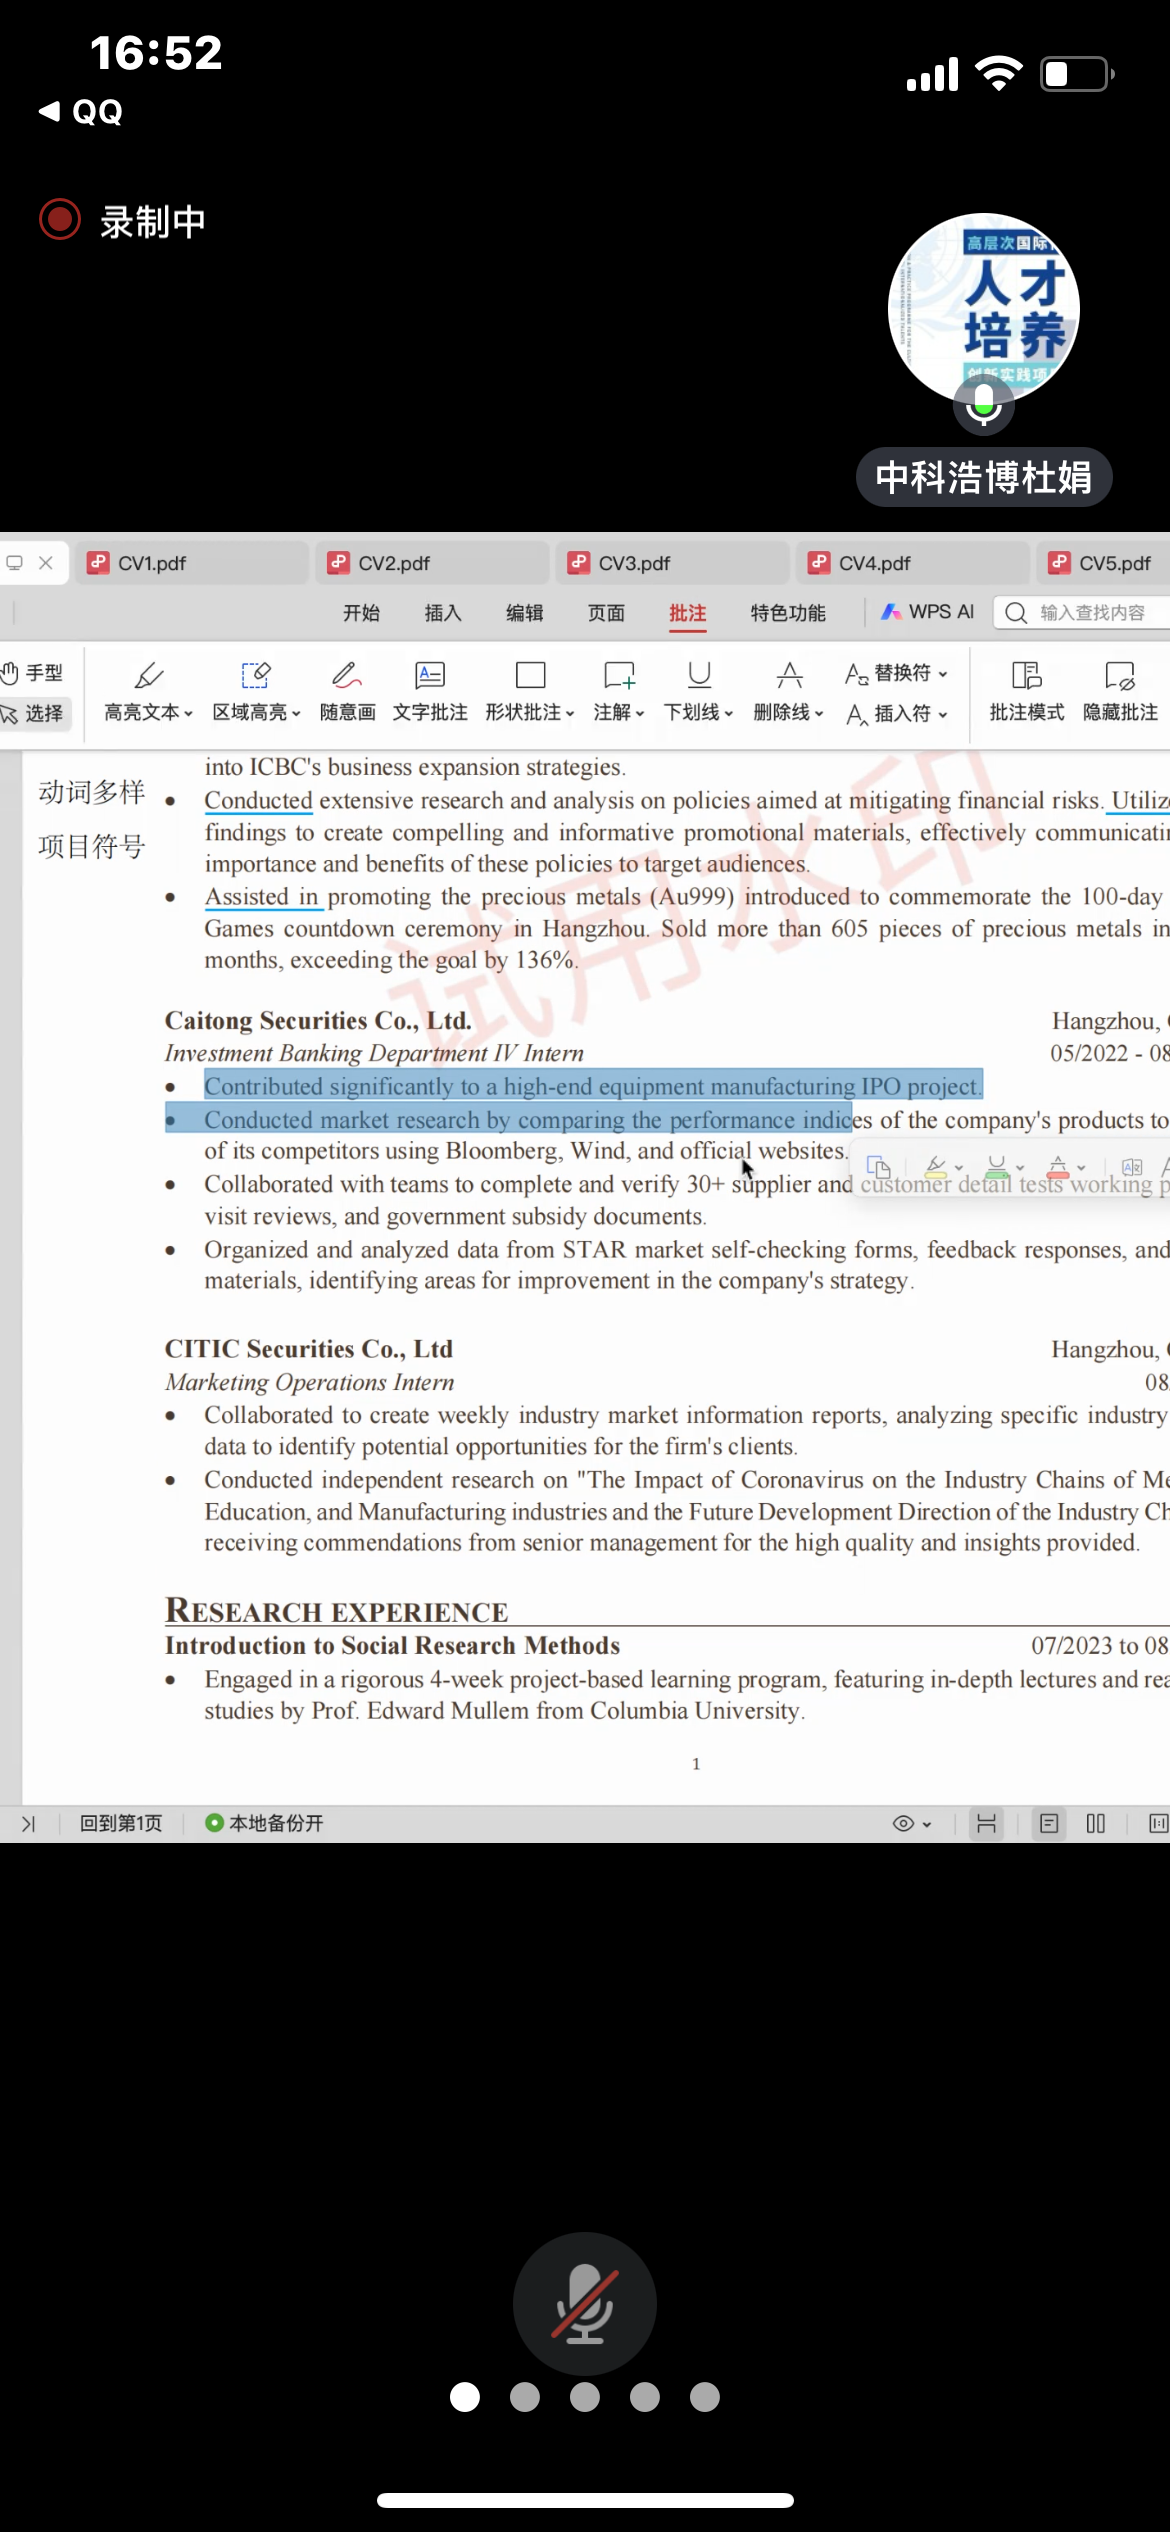The width and height of the screenshot is (1170, 2532).
Task: Click the red strikethrough icon in floating toolbar
Action: click(1058, 1167)
